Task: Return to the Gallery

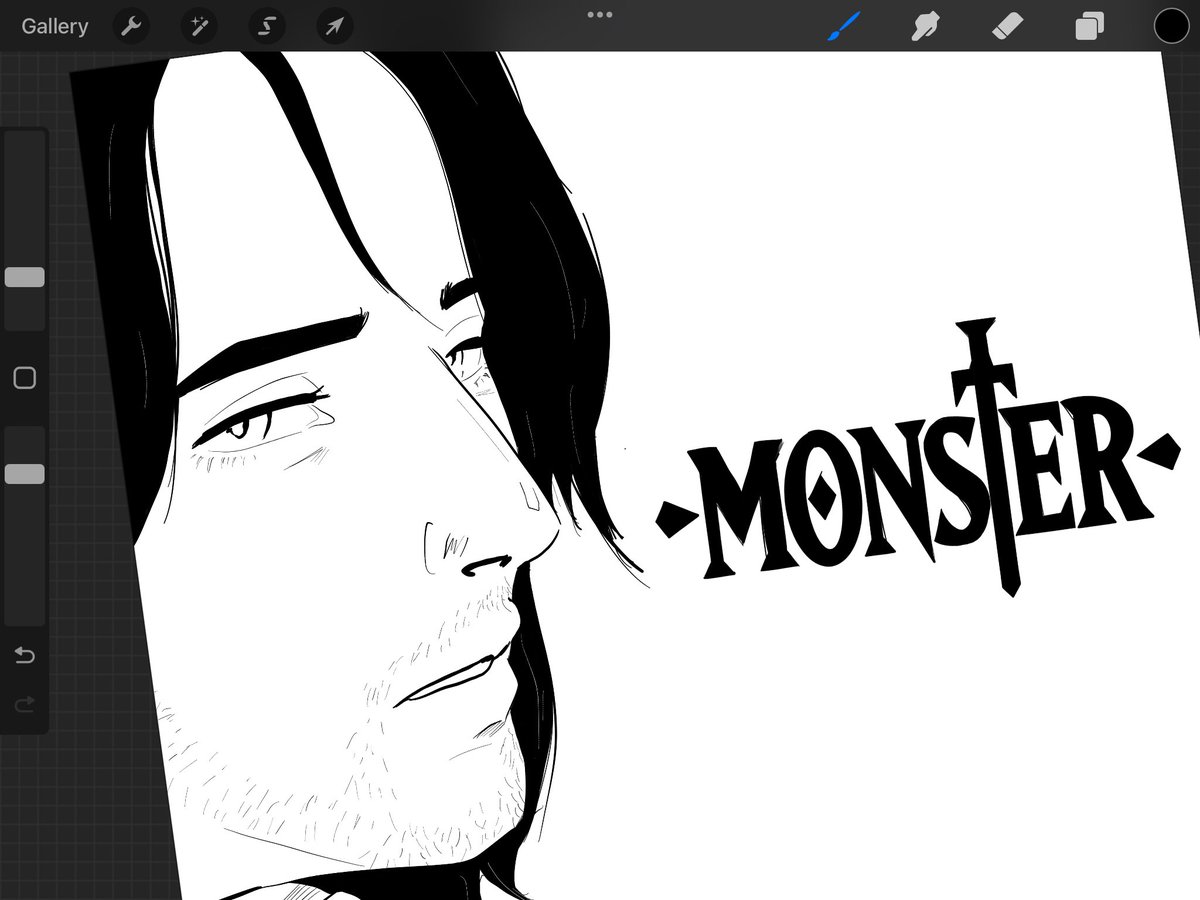Action: tap(55, 26)
